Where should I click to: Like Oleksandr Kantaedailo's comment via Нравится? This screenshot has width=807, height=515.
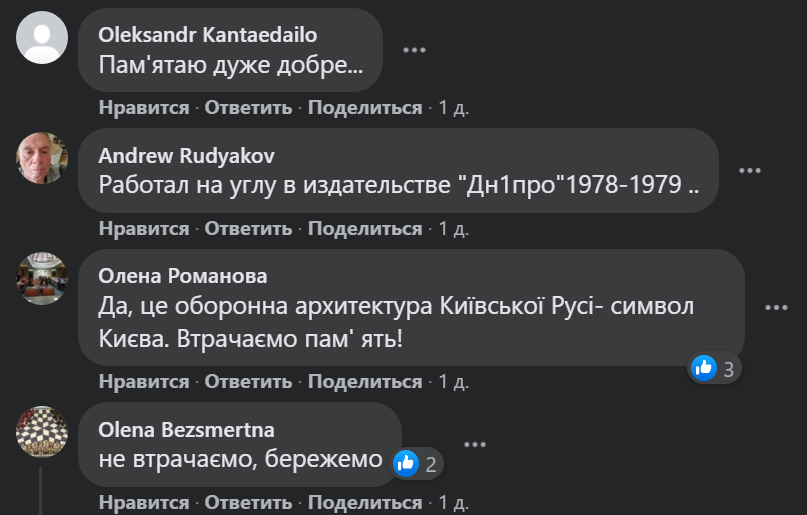coord(144,108)
